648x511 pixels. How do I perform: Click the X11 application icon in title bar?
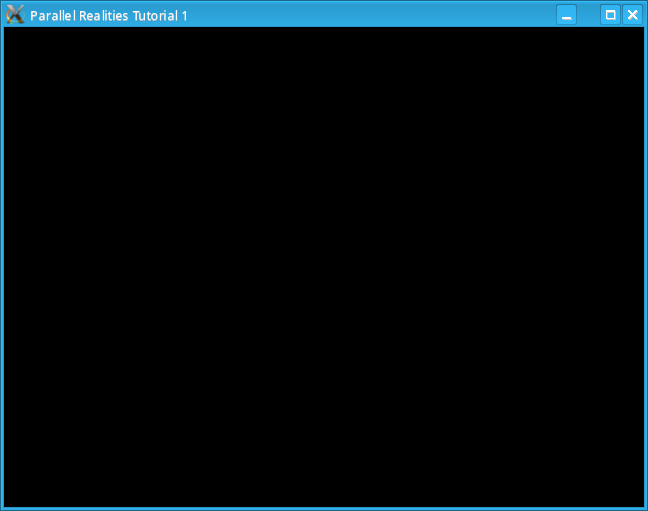tap(15, 15)
